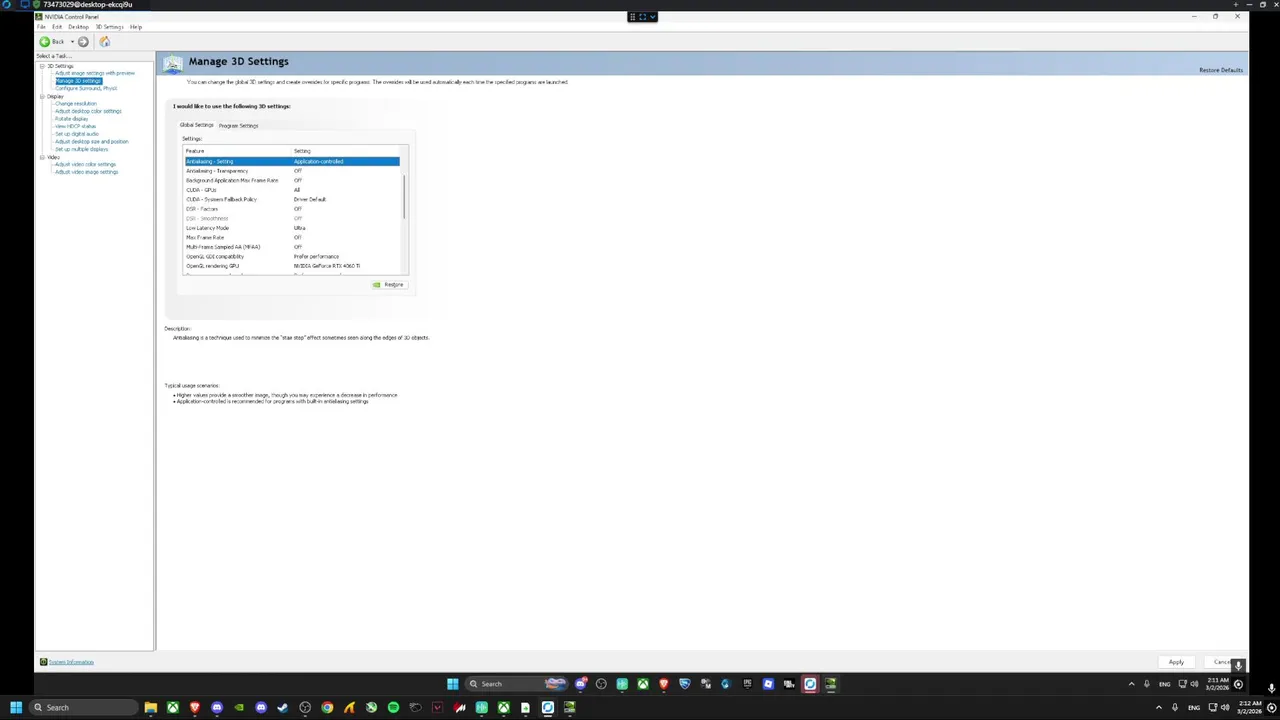Open the Desktop menu

click(78, 27)
